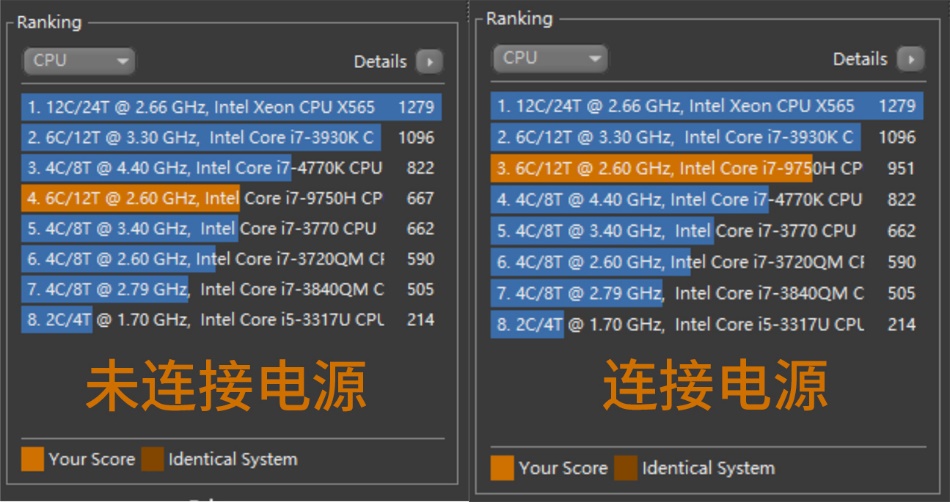Screen dimensions: 950x502
Task: Click score value 951 in right panel
Action: (901, 168)
